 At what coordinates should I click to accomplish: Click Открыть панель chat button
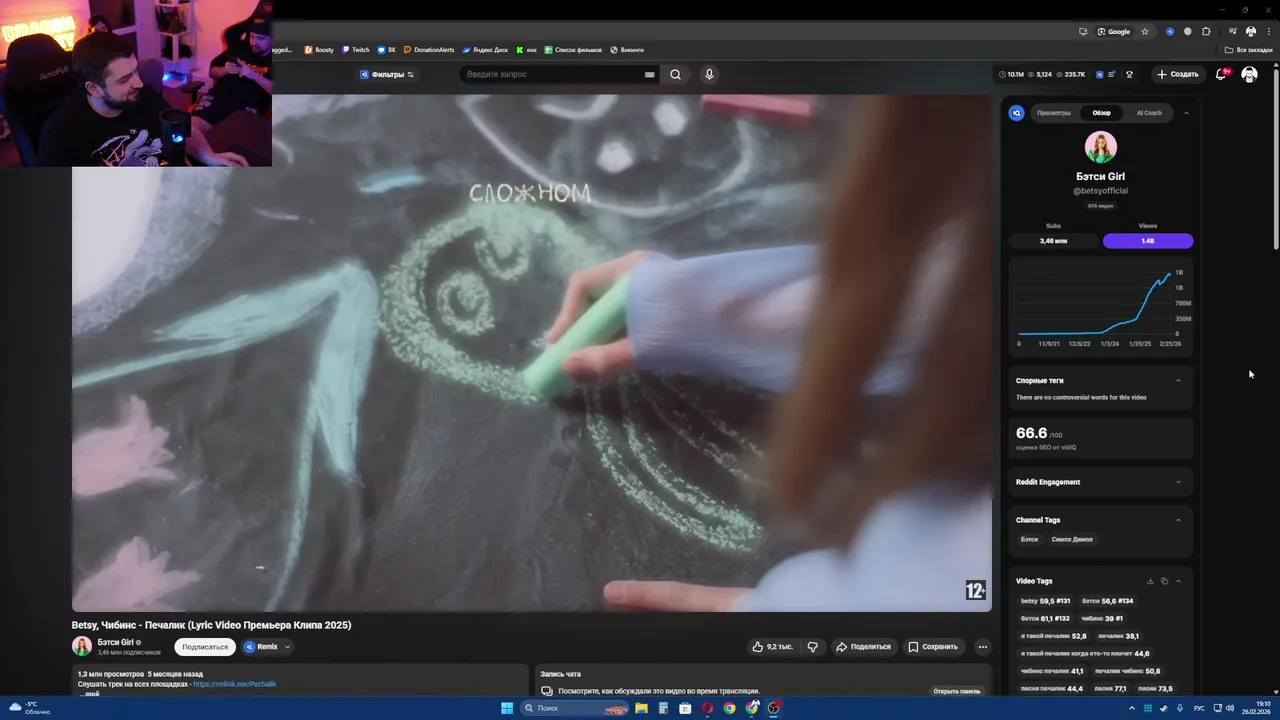click(x=957, y=691)
